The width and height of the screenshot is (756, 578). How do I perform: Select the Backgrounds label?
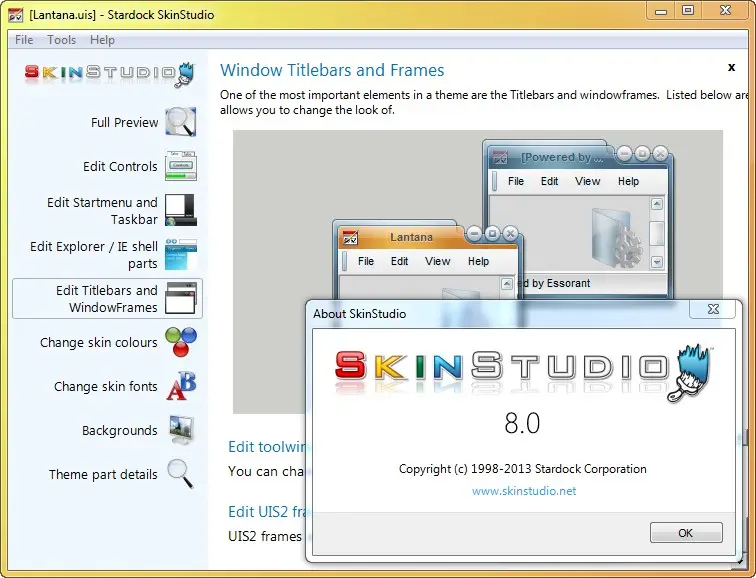tap(120, 430)
